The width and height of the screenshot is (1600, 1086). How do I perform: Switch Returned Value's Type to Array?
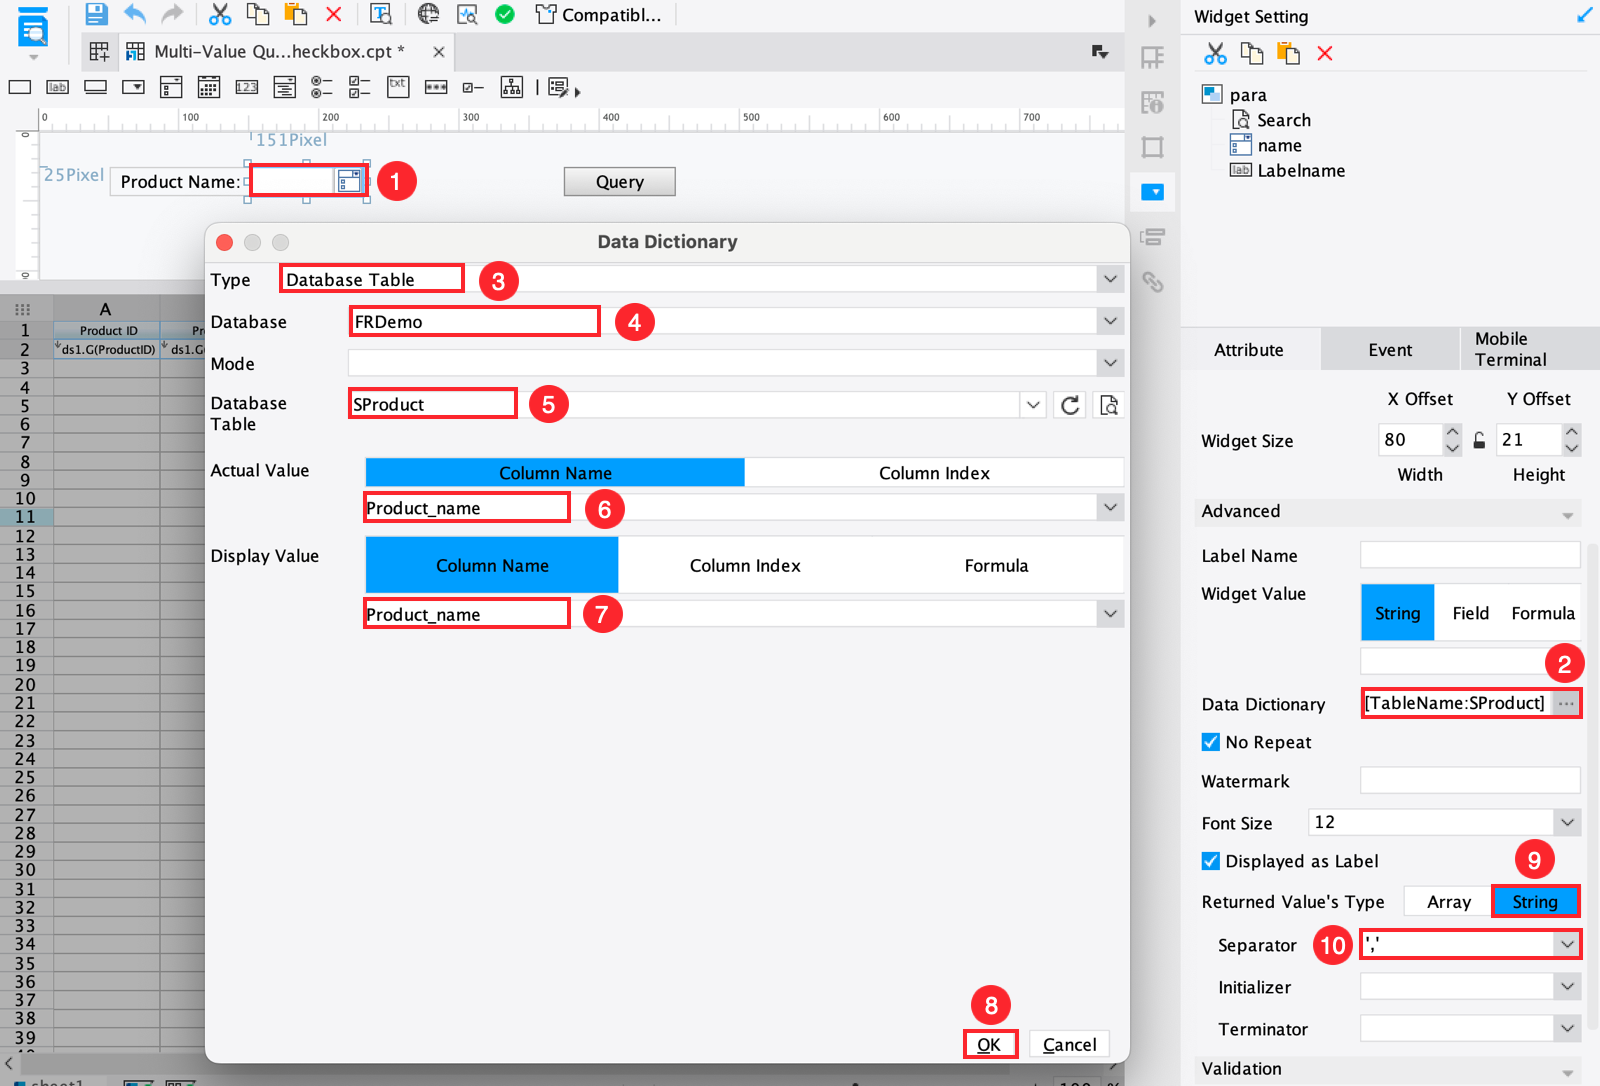tap(1446, 901)
